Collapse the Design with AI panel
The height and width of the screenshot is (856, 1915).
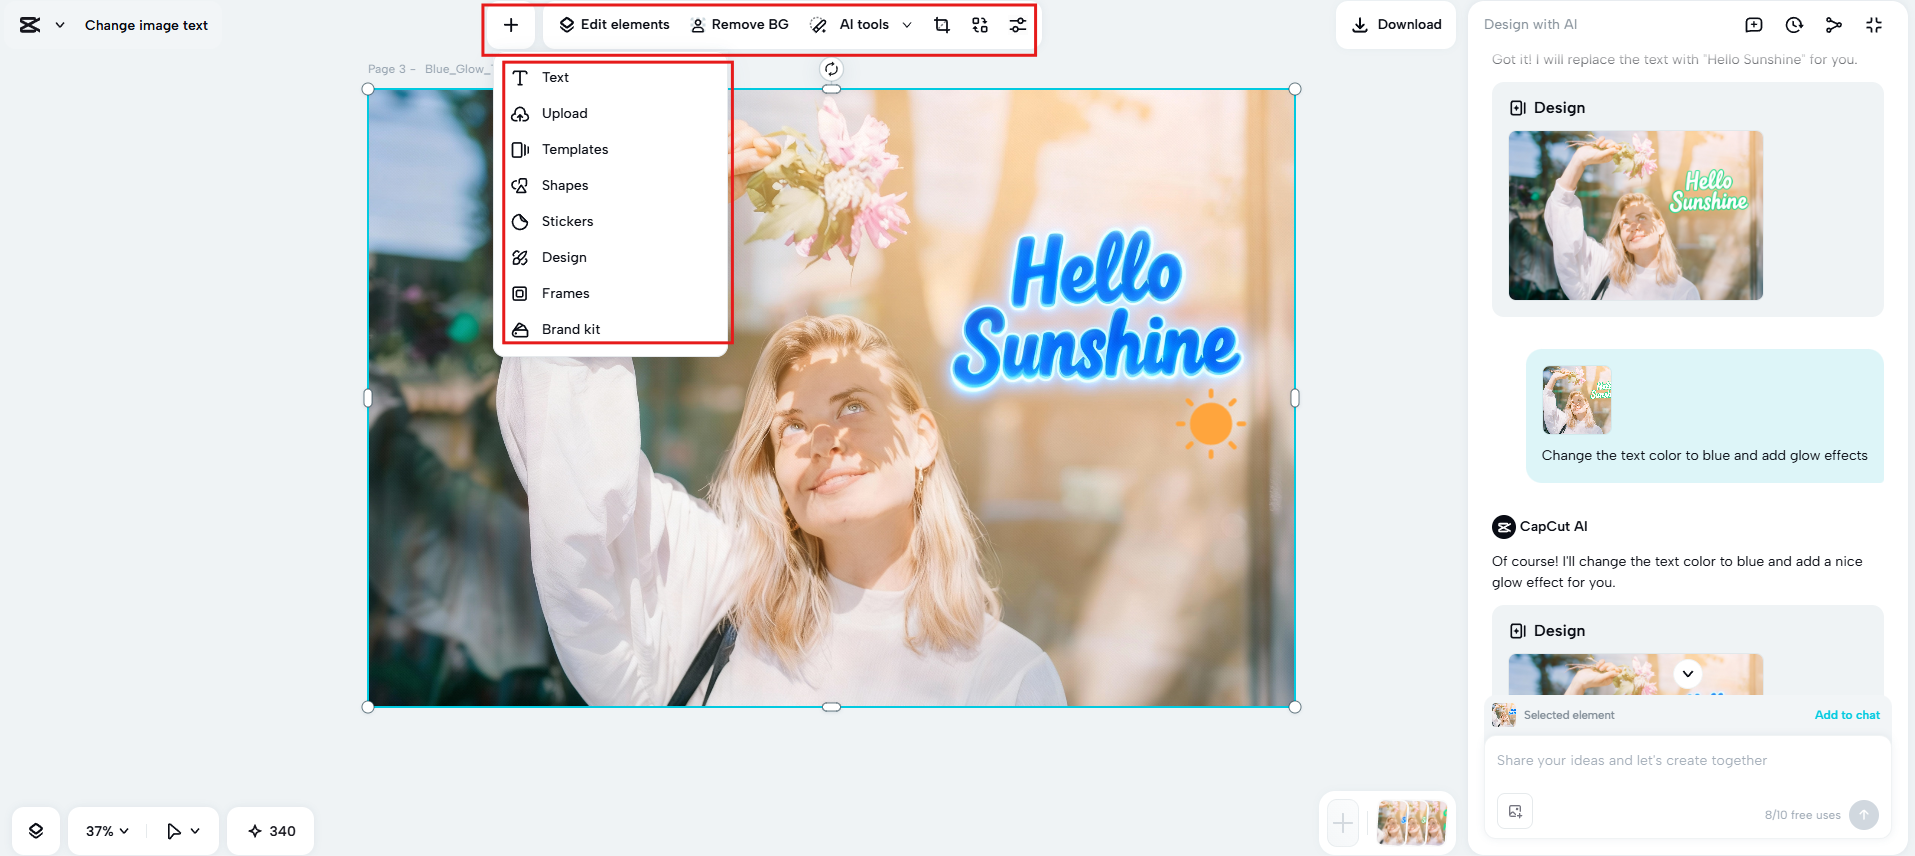1874,25
